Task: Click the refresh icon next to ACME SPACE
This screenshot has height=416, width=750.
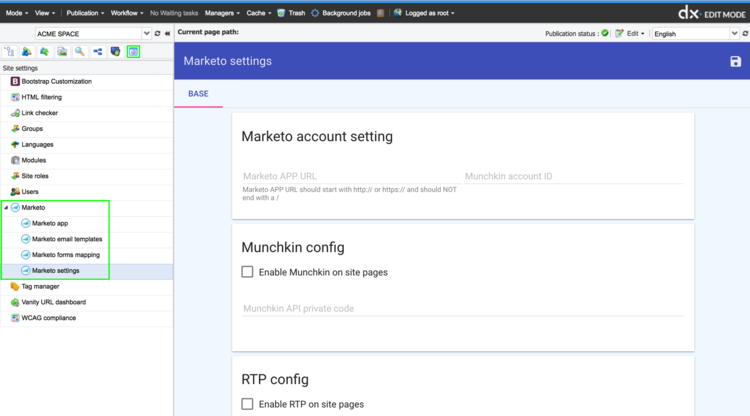Action: (x=157, y=33)
